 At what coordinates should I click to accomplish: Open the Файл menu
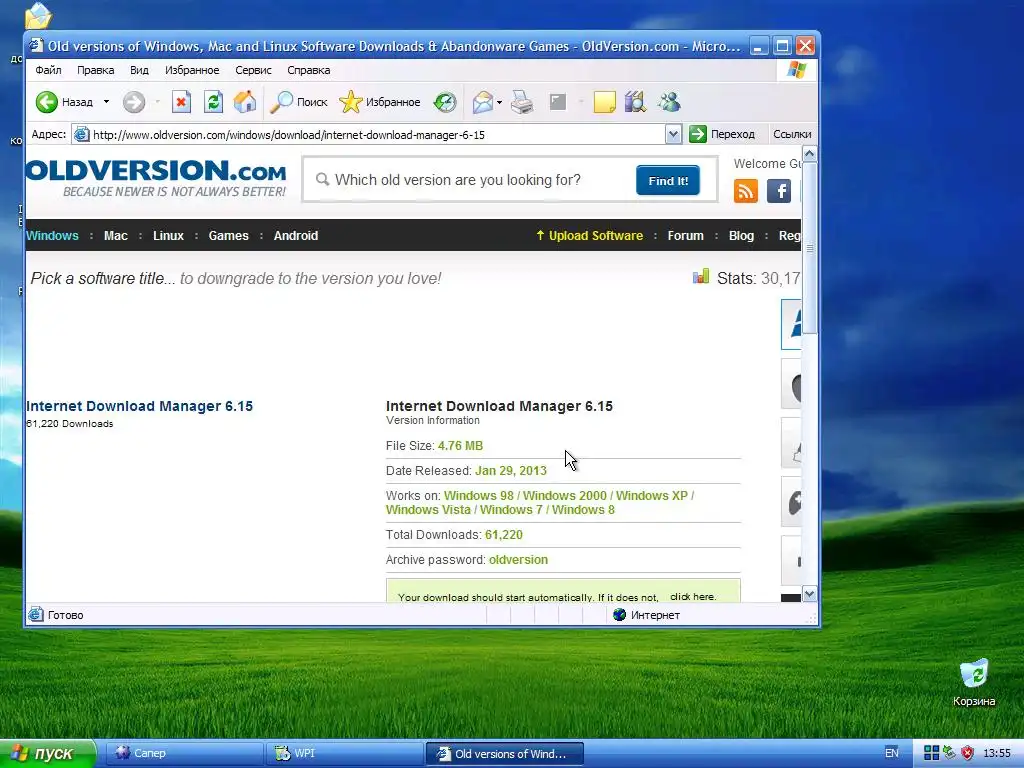[48, 70]
